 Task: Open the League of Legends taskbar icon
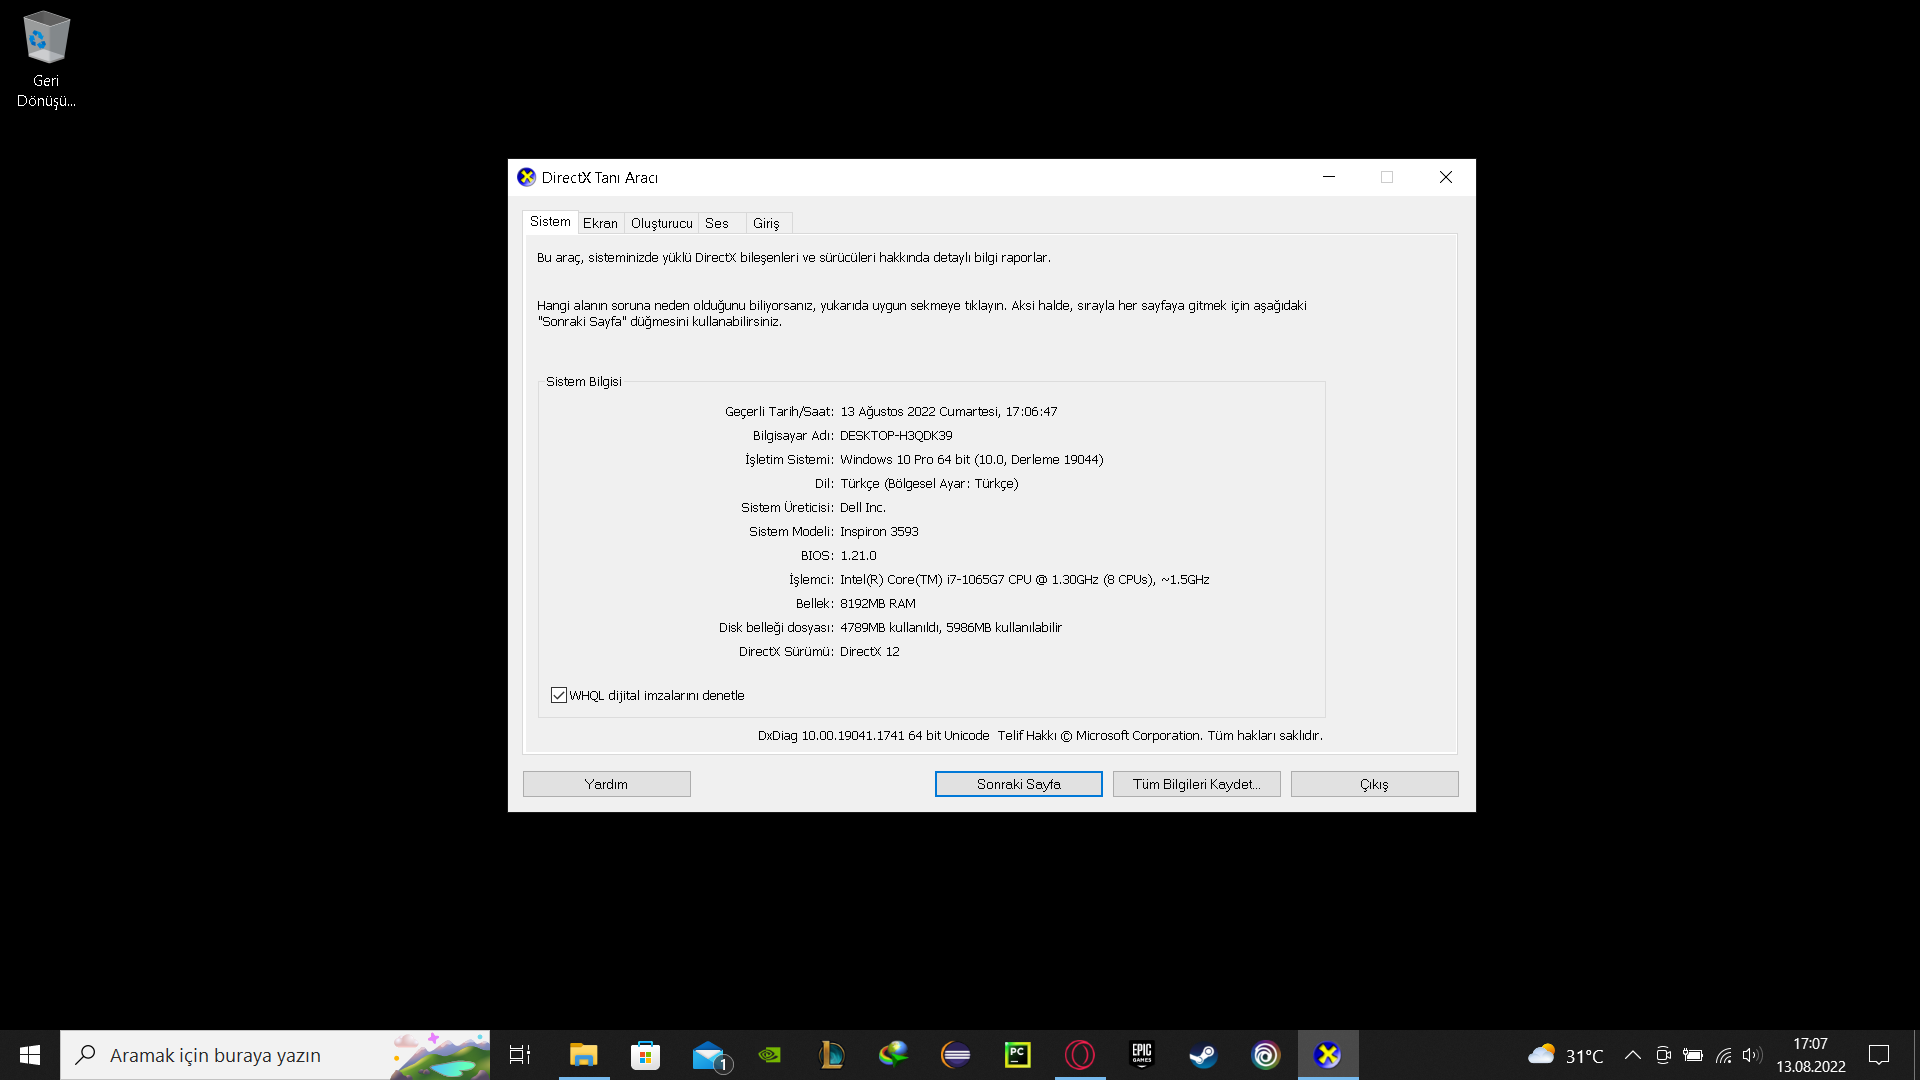click(831, 1055)
